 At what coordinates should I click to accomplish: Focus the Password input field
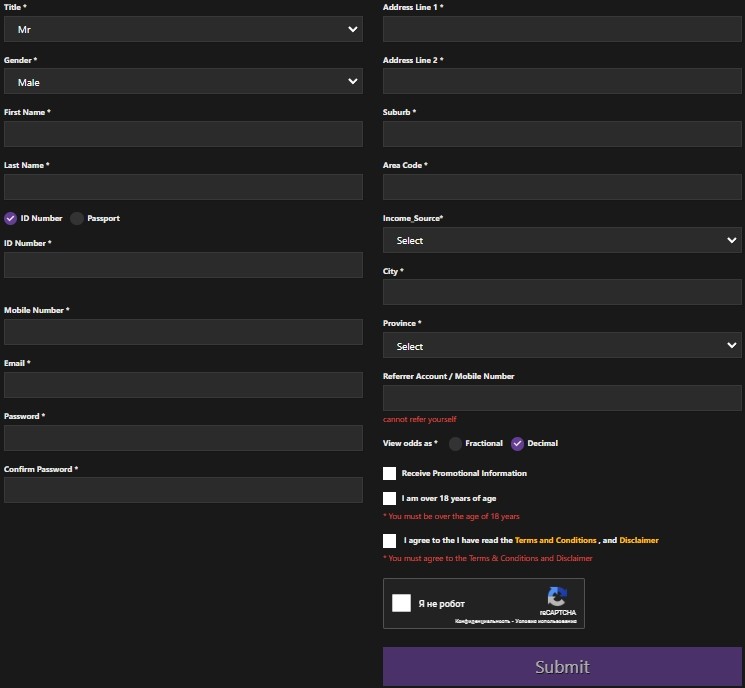tap(183, 438)
